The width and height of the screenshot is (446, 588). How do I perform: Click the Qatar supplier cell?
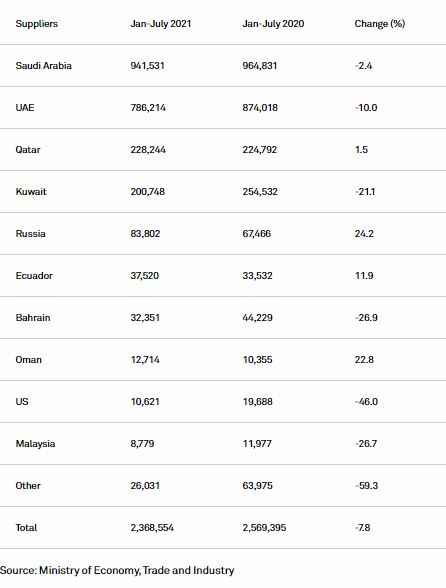coord(28,150)
